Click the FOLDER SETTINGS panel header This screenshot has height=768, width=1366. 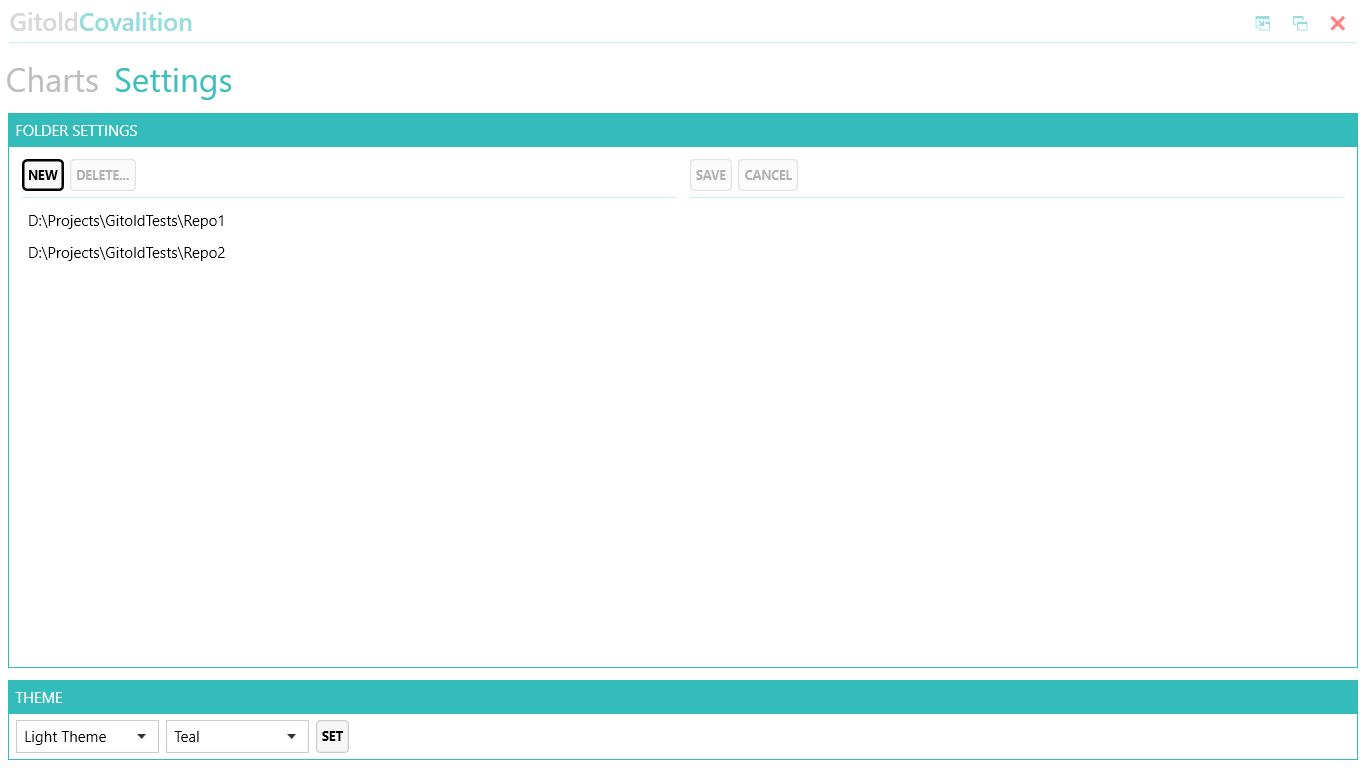click(77, 130)
